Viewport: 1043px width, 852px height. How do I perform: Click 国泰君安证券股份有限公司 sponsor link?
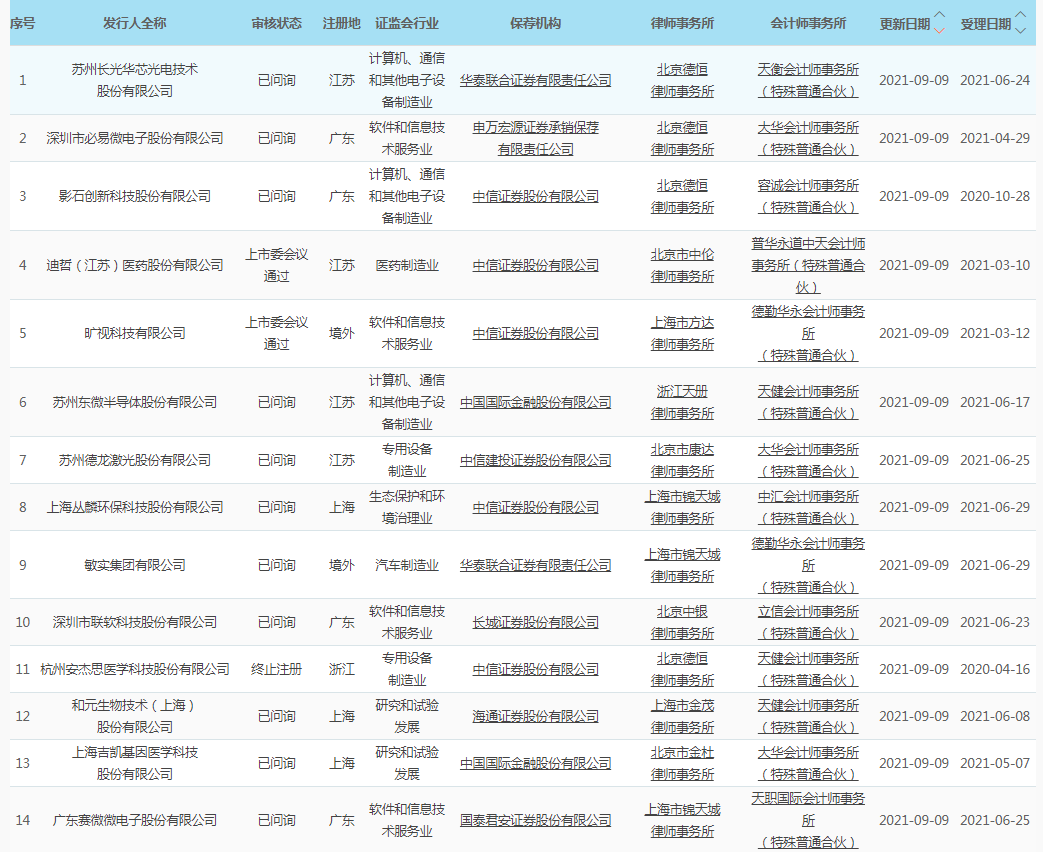click(x=535, y=820)
